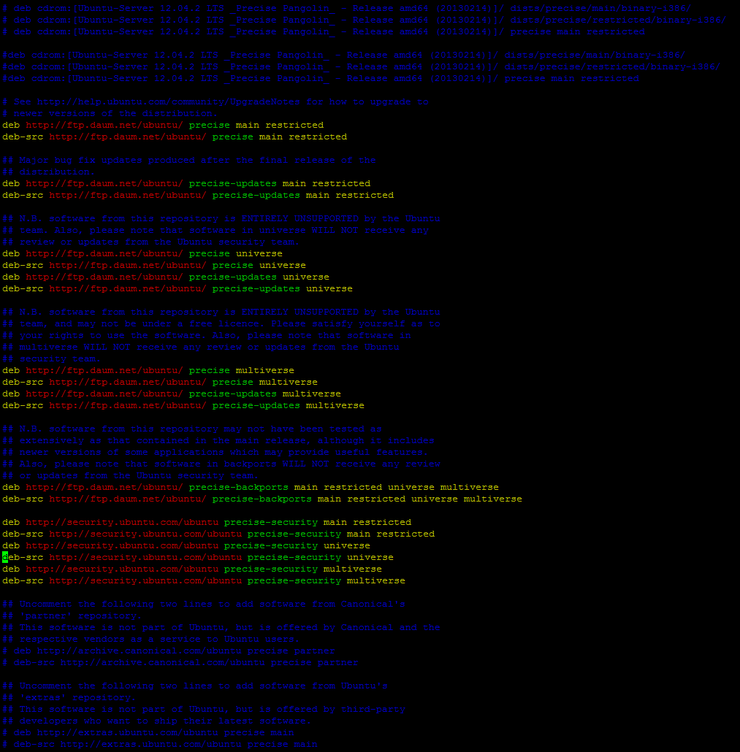
Task: Select "deb ... precise-security universe" line
Action: (186, 546)
